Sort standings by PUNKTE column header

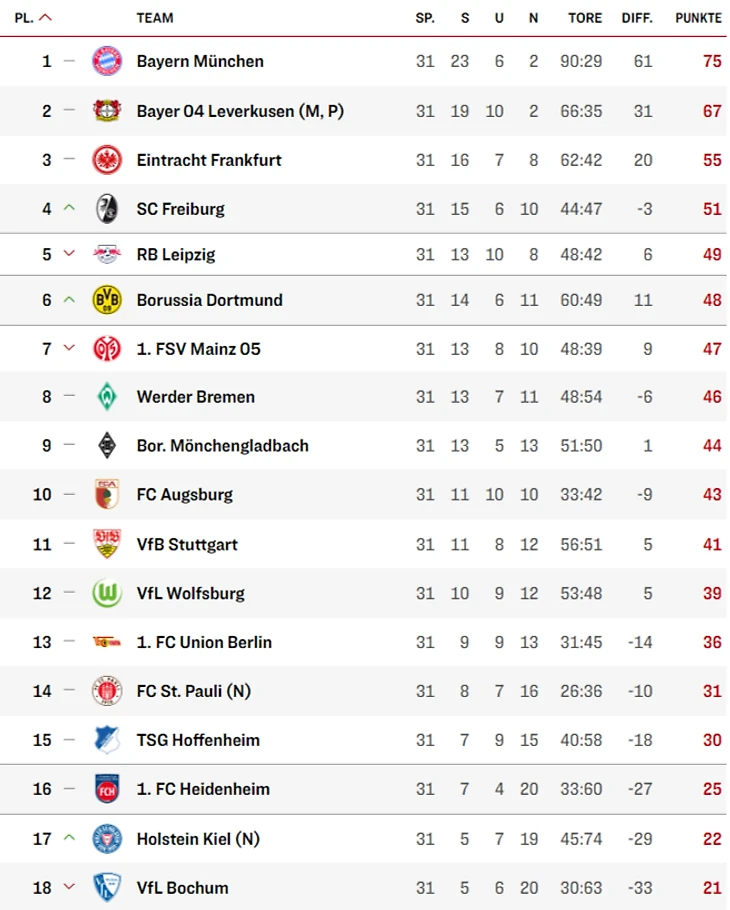(x=698, y=18)
